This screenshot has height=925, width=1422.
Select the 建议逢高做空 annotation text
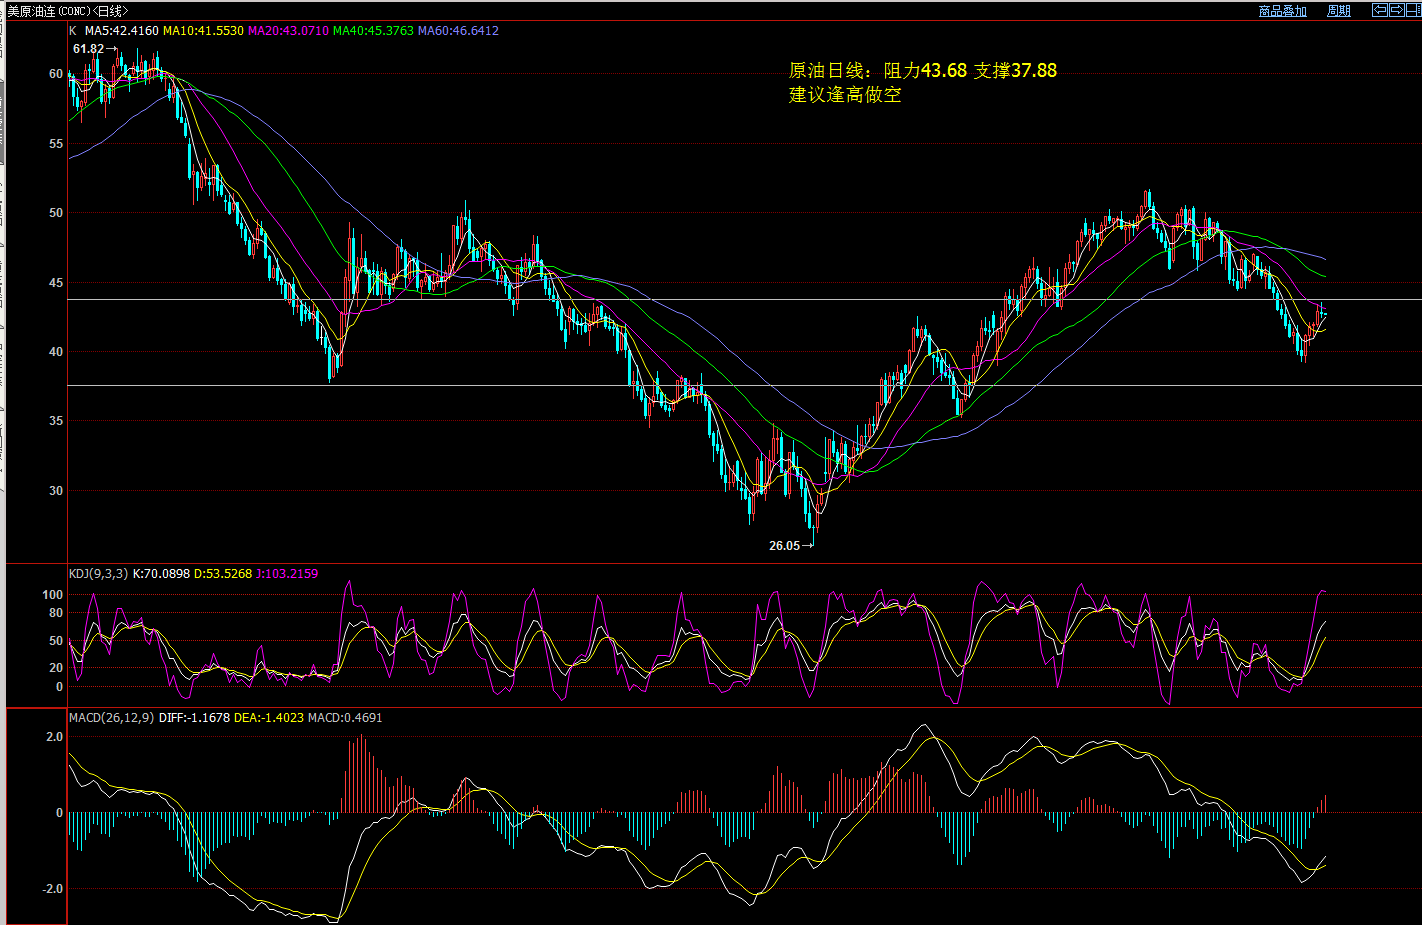click(845, 95)
